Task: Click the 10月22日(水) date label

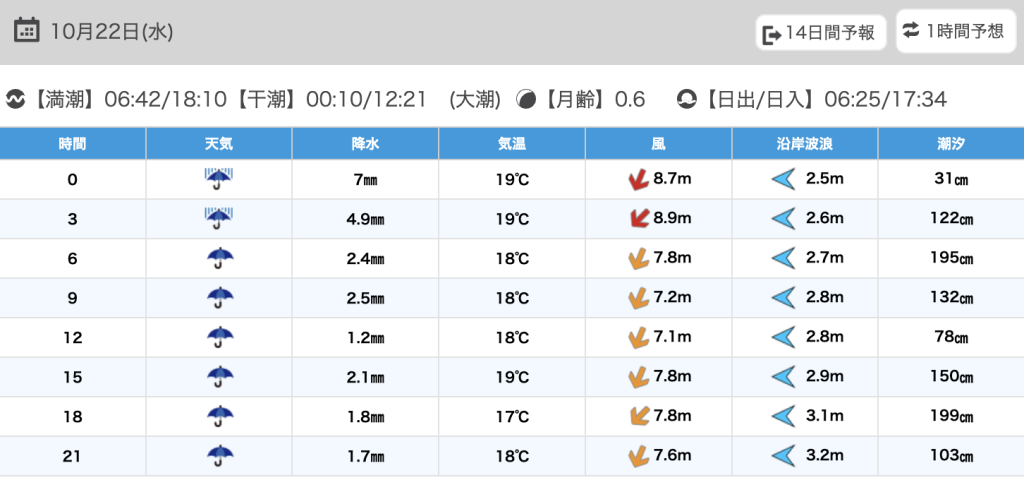Action: pyautogui.click(x=112, y=31)
